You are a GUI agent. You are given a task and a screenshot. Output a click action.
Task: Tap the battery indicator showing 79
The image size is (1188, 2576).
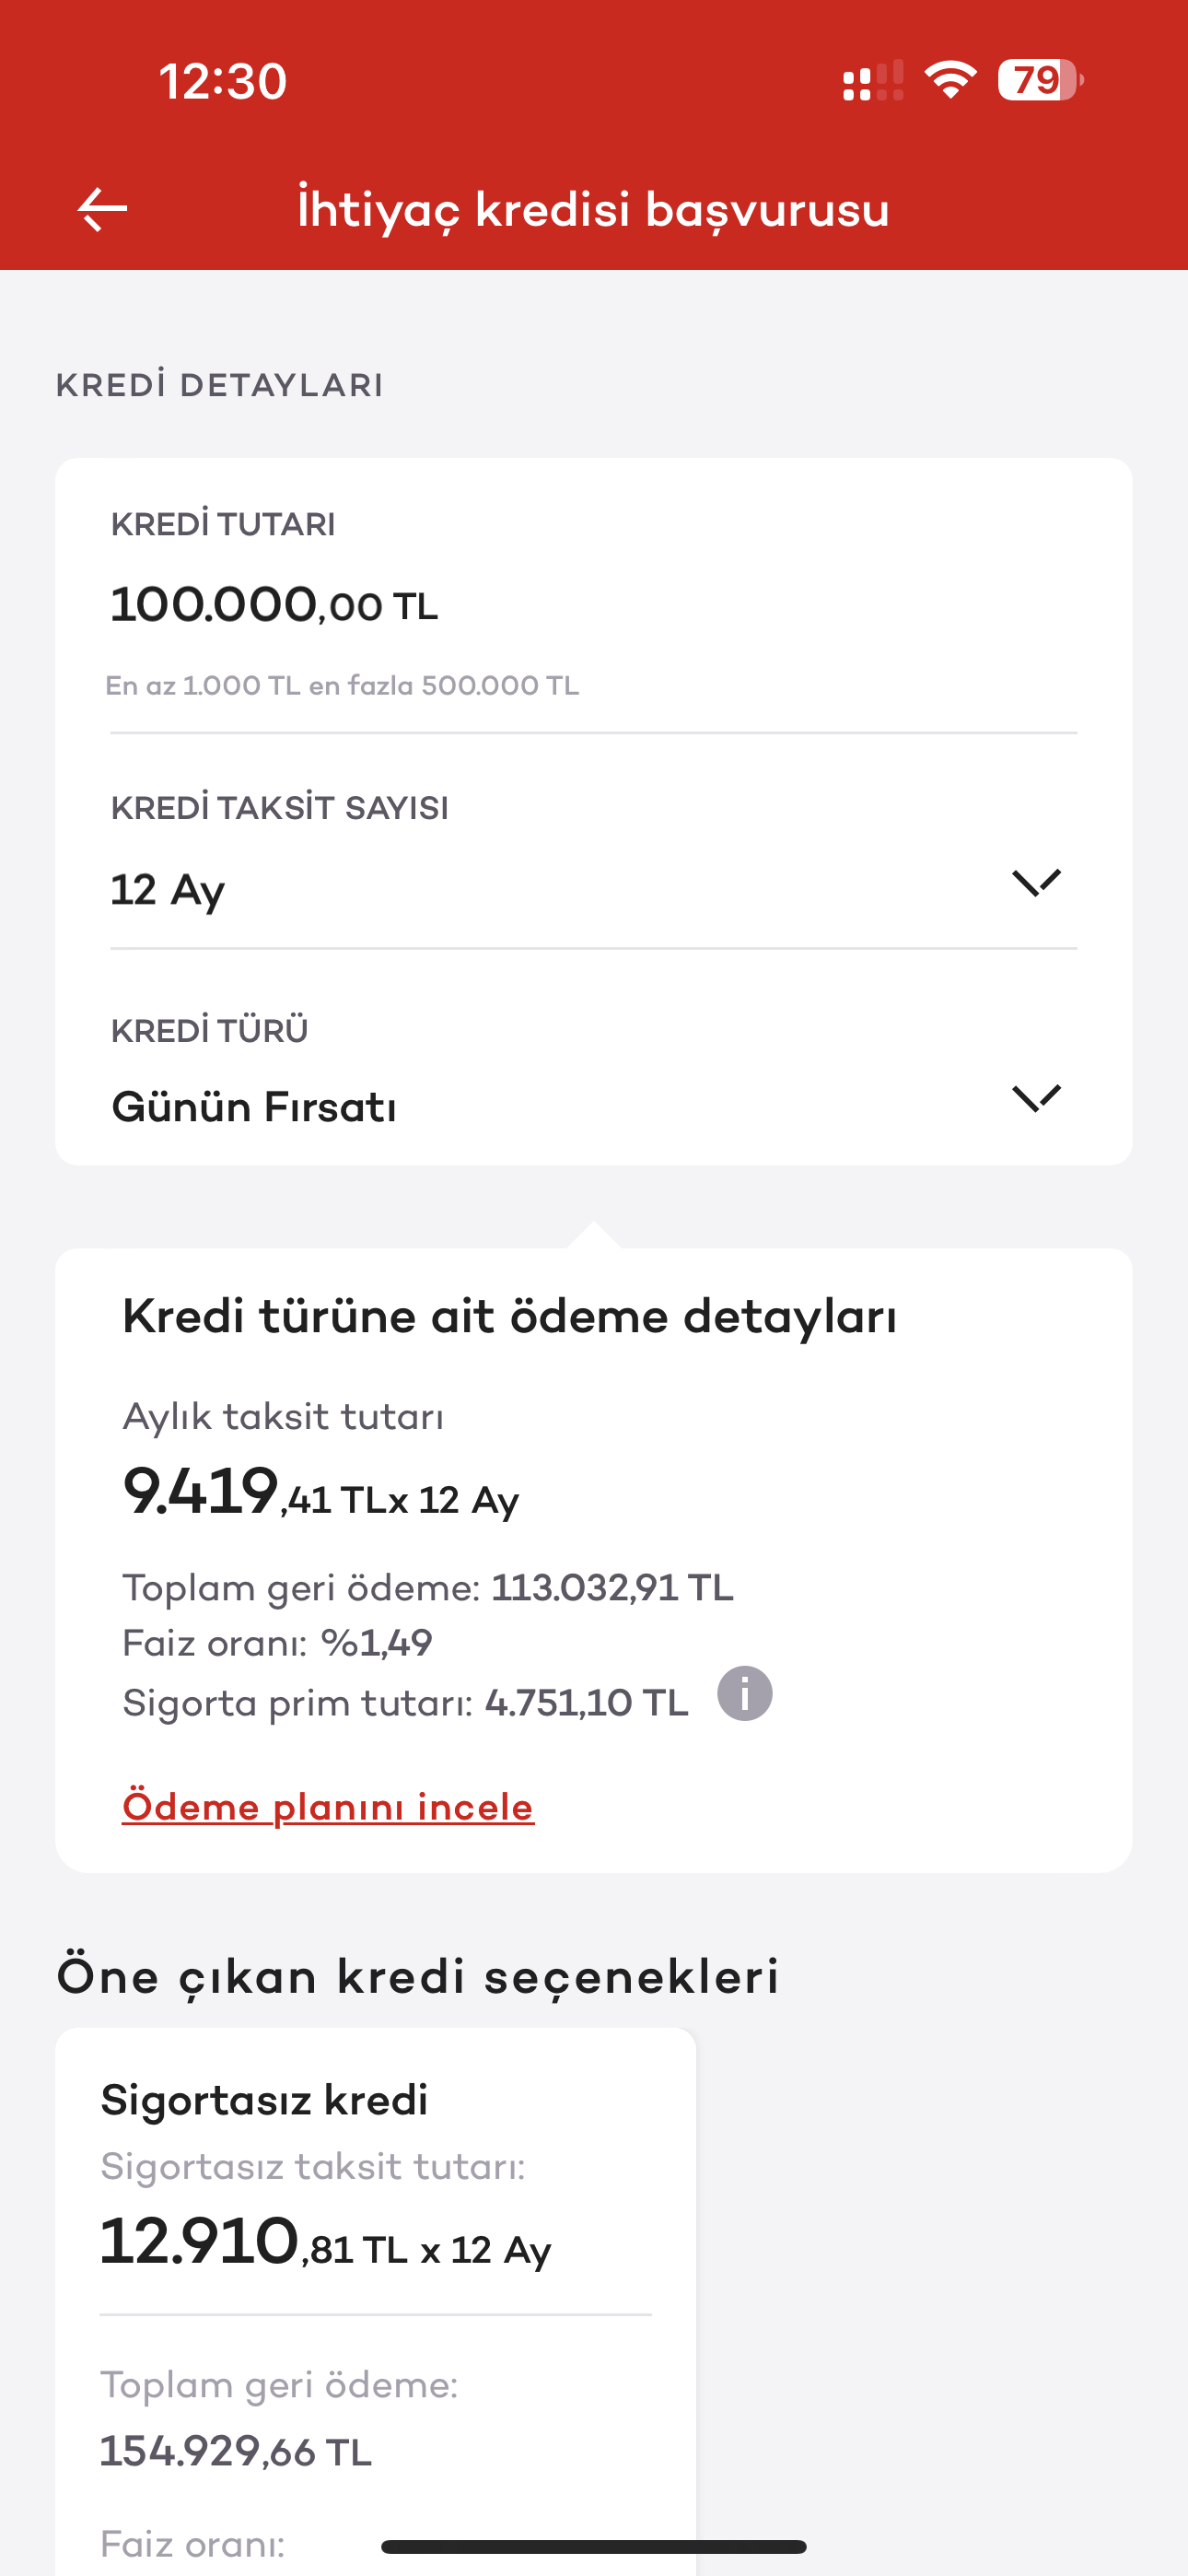pos(1039,80)
